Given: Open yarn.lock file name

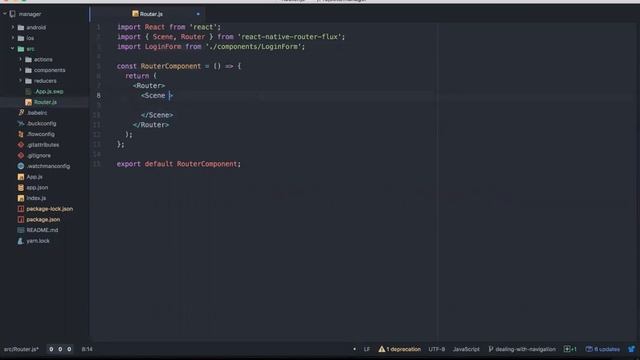Looking at the screenshot, I should pos(38,241).
